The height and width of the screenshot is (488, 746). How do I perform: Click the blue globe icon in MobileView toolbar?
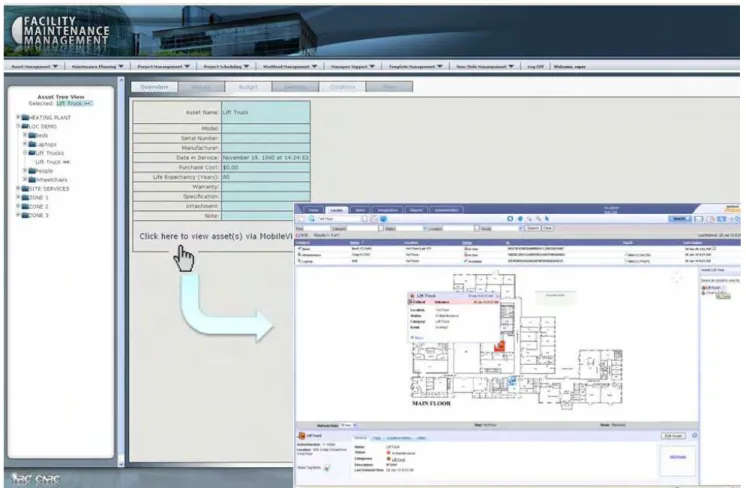[383, 219]
